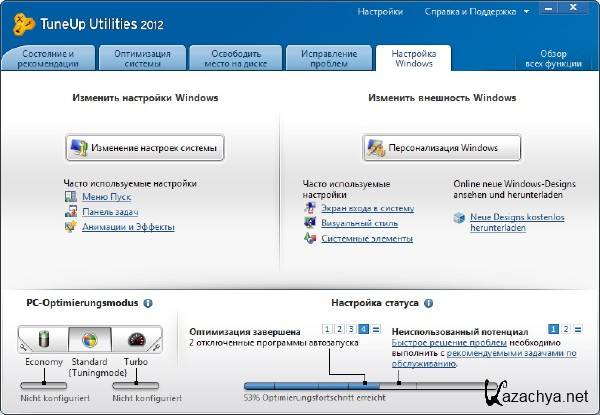Click info icon beside Настройка статуса
The width and height of the screenshot is (600, 415).
[x=428, y=302]
